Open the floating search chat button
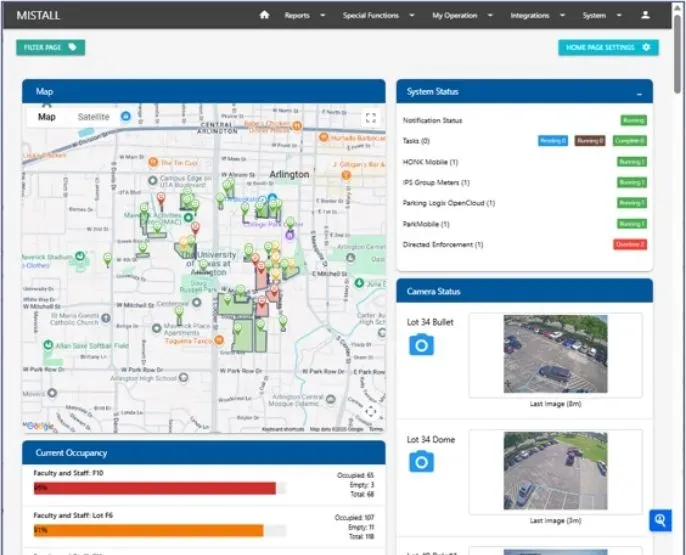The image size is (686, 555). coord(660,520)
